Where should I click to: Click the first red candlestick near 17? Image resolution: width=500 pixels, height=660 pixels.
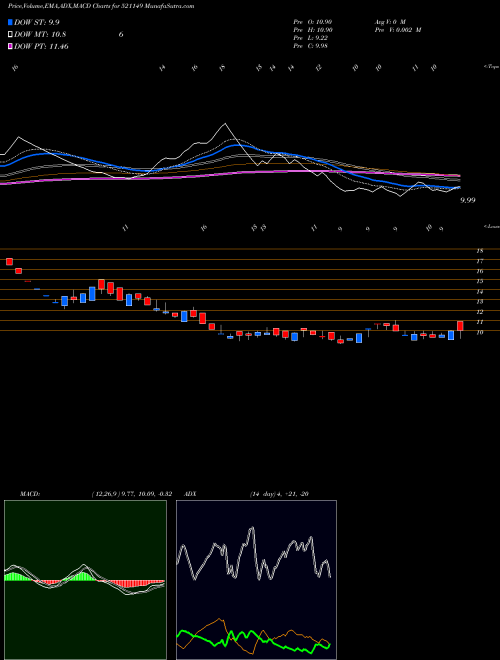9,262
